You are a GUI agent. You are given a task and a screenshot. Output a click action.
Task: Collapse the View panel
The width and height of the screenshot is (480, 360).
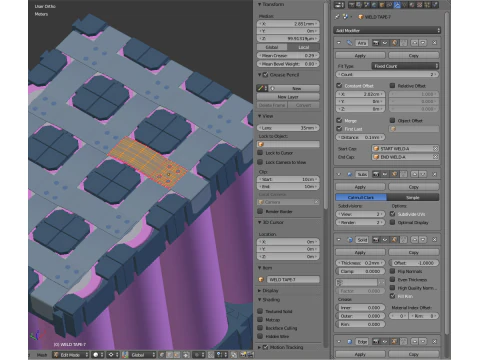[x=260, y=116]
